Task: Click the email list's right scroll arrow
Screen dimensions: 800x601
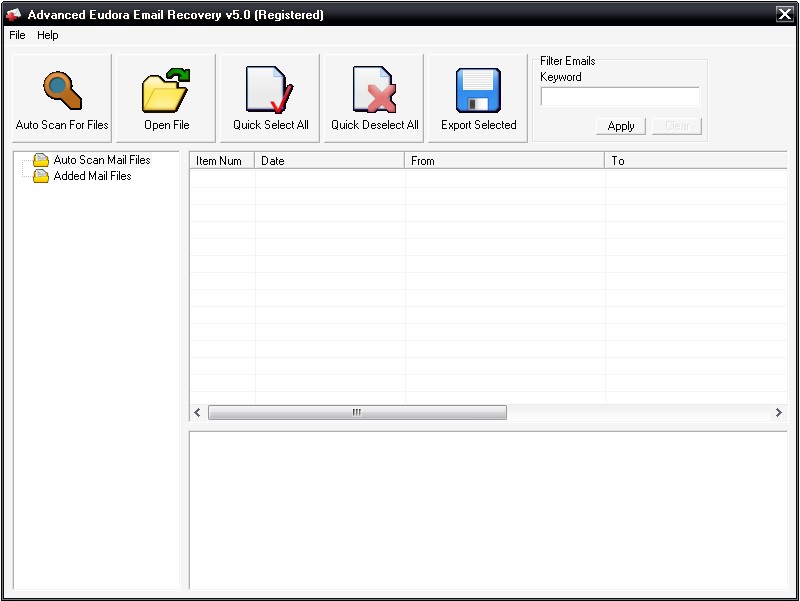Action: 779,412
